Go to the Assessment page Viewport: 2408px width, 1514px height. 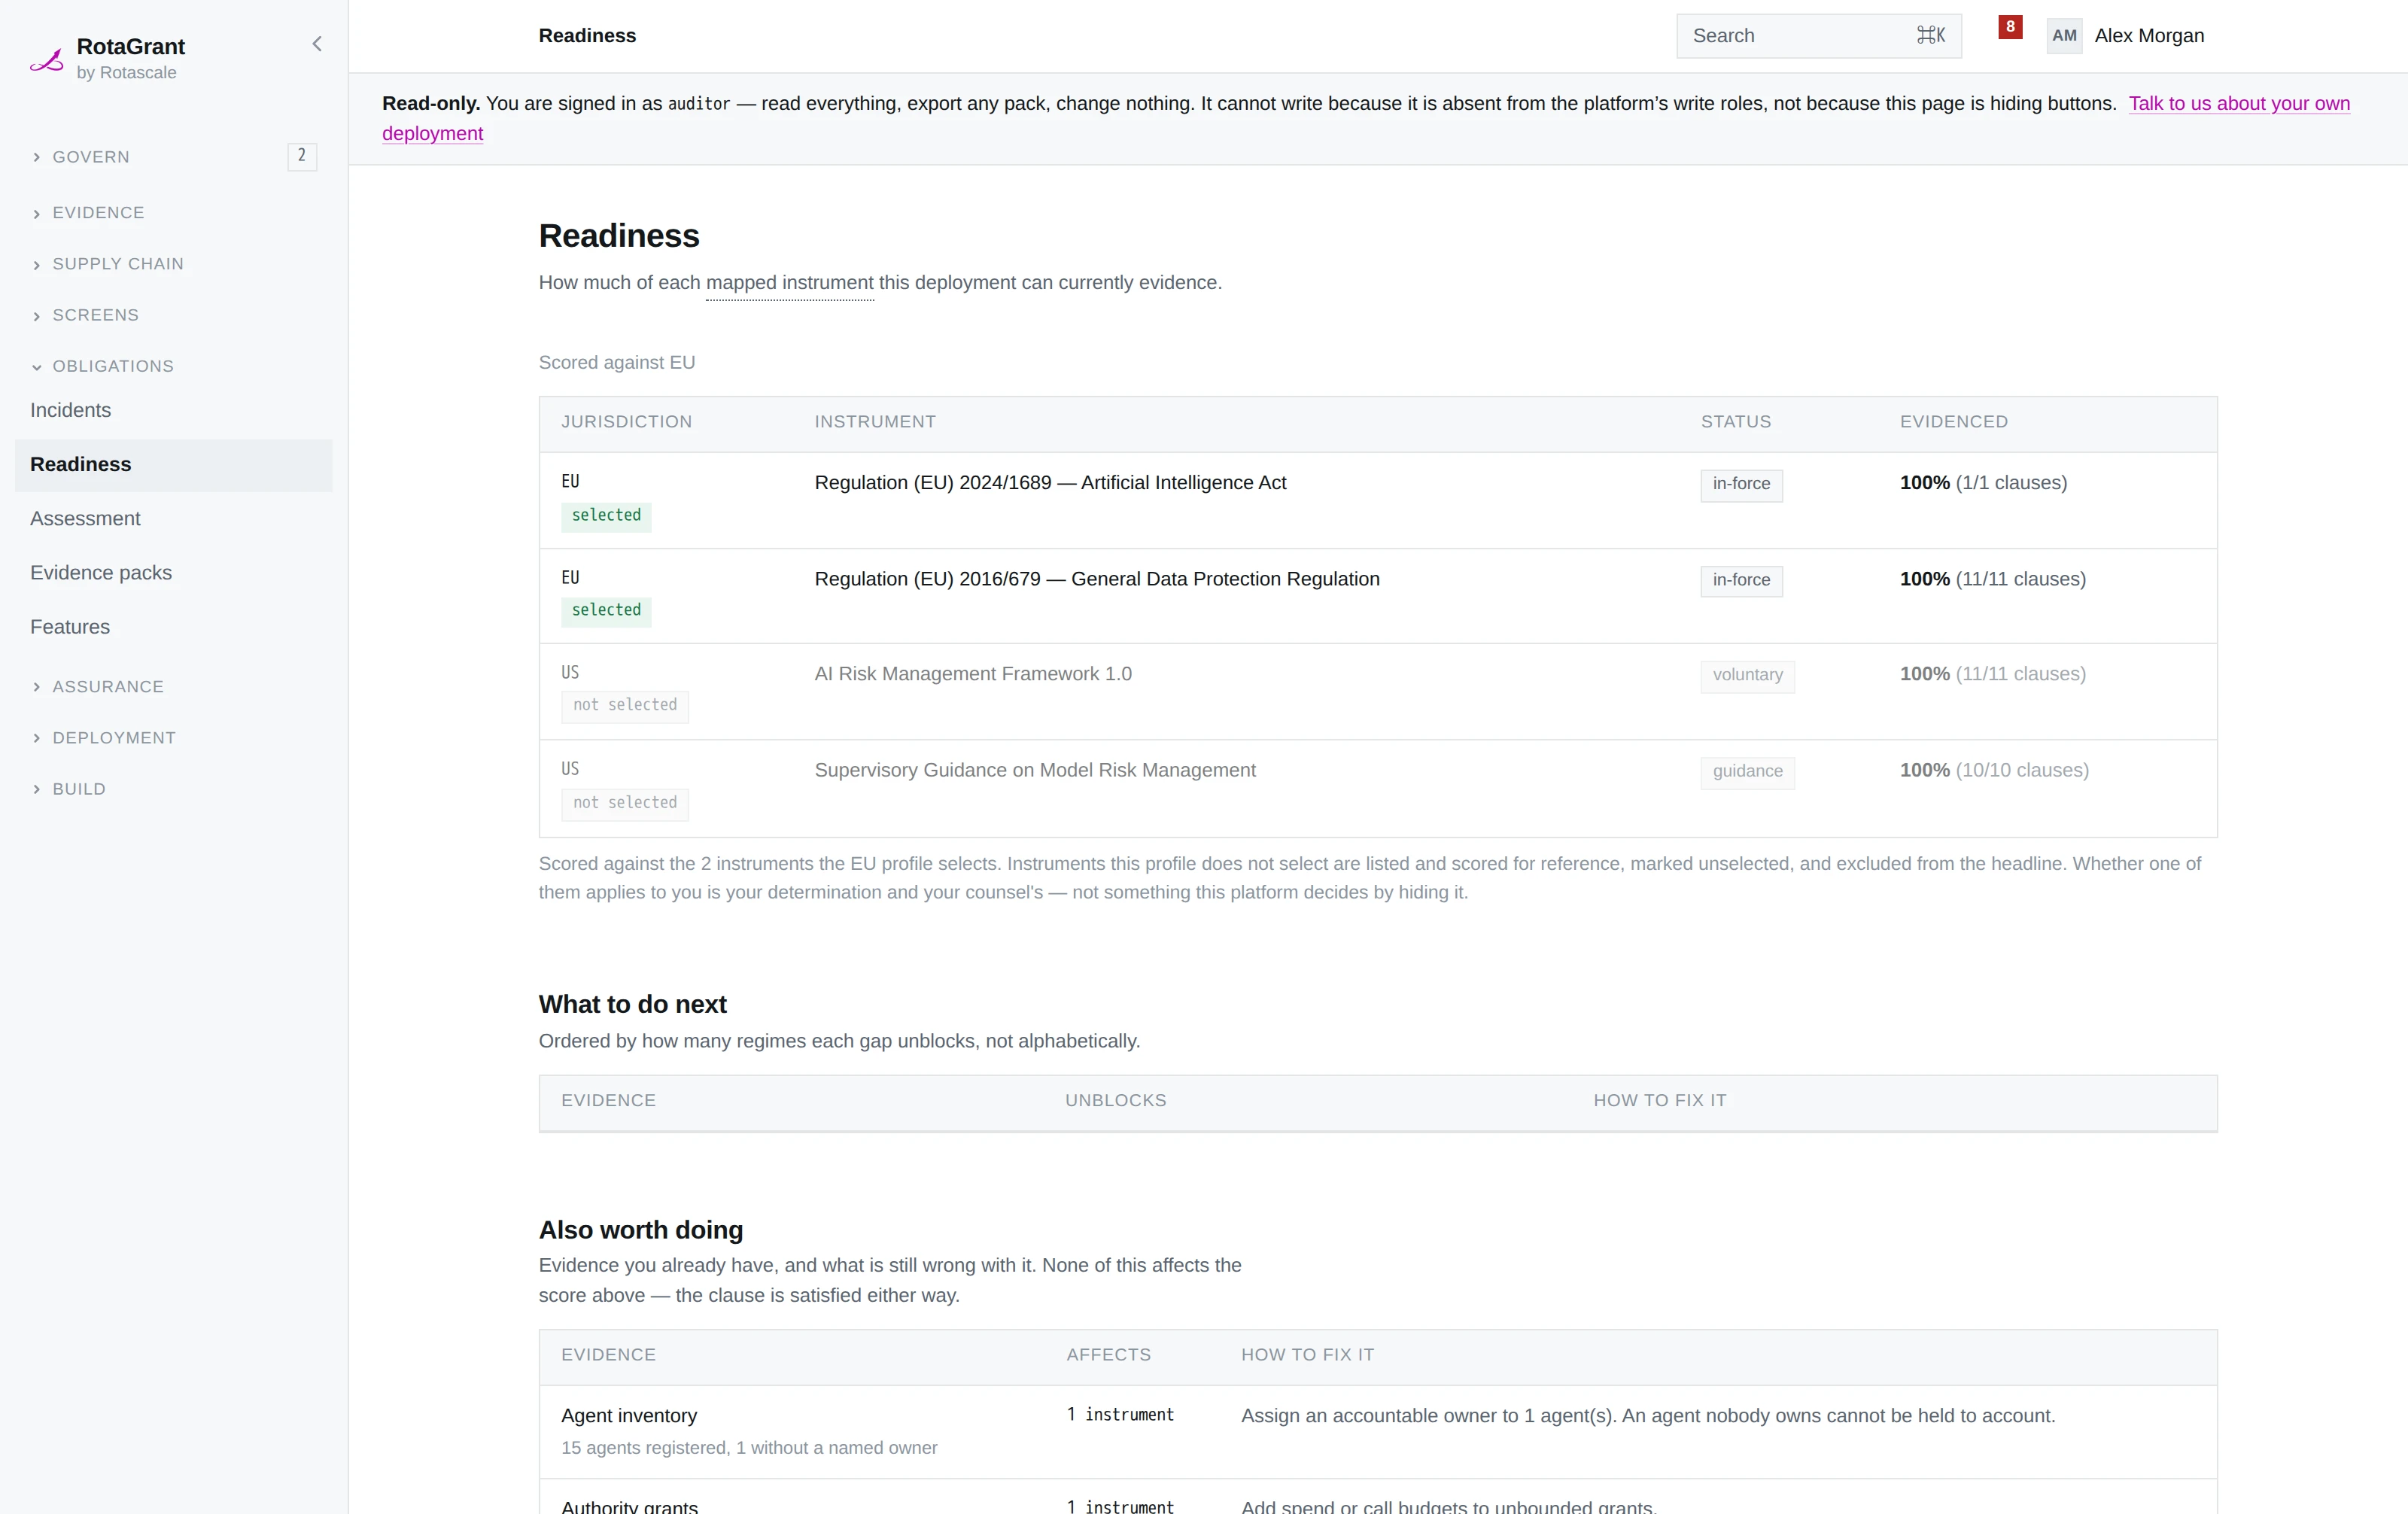click(x=174, y=519)
